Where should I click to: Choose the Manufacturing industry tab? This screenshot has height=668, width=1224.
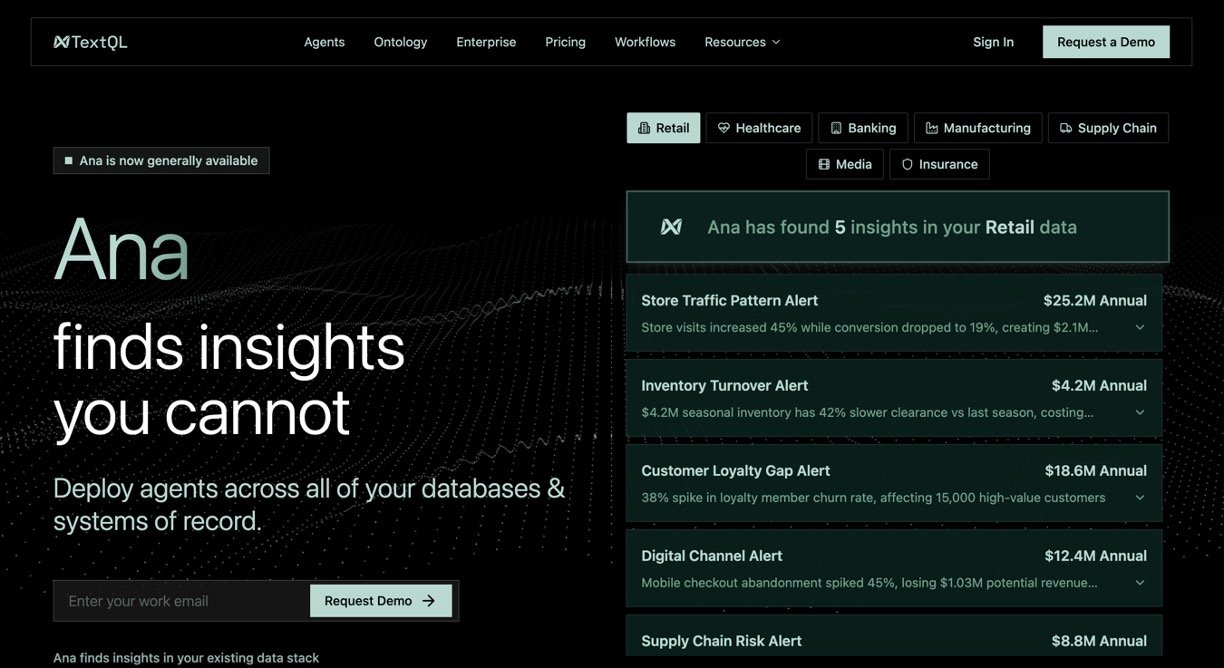click(977, 128)
